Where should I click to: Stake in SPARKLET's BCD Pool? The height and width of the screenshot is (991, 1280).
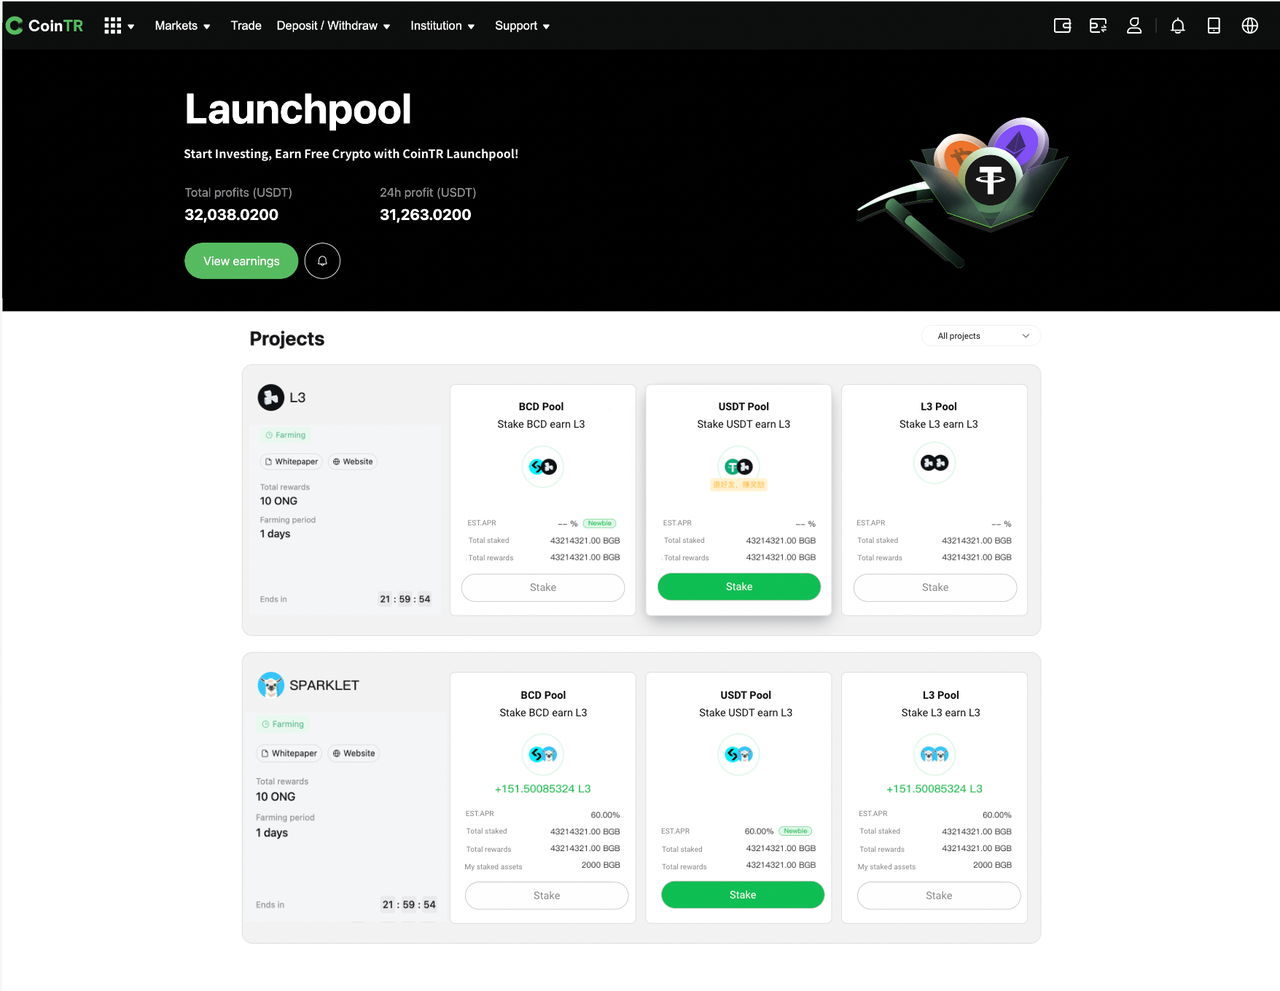point(547,896)
